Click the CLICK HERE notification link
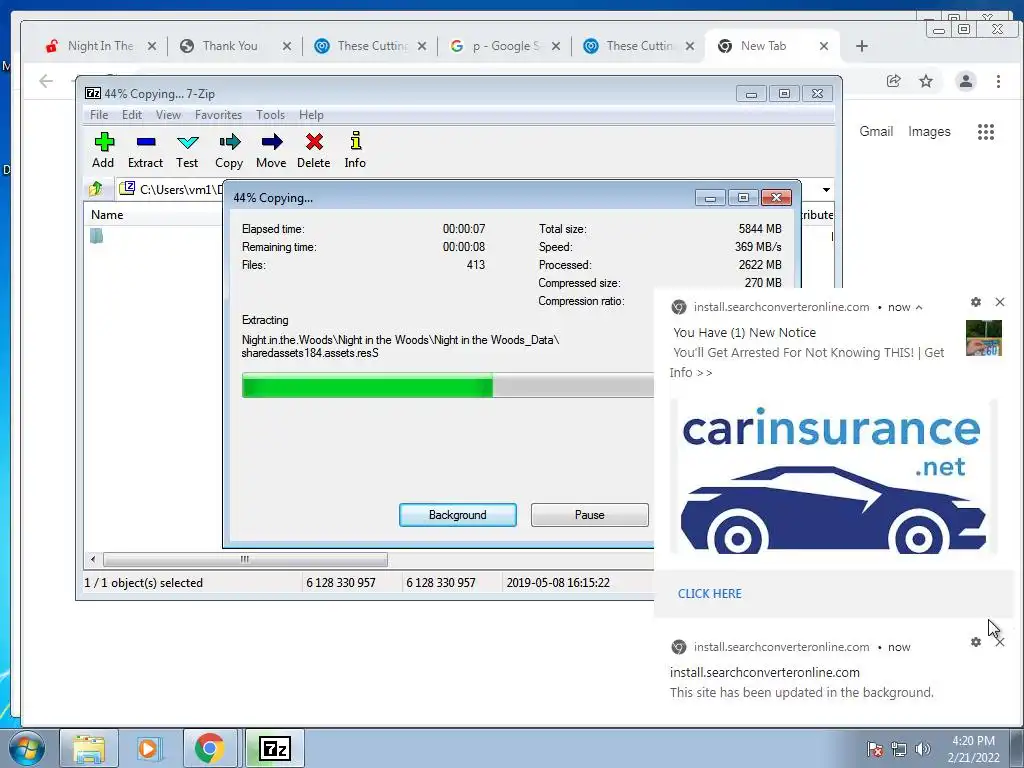The height and width of the screenshot is (768, 1024). pyautogui.click(x=710, y=594)
